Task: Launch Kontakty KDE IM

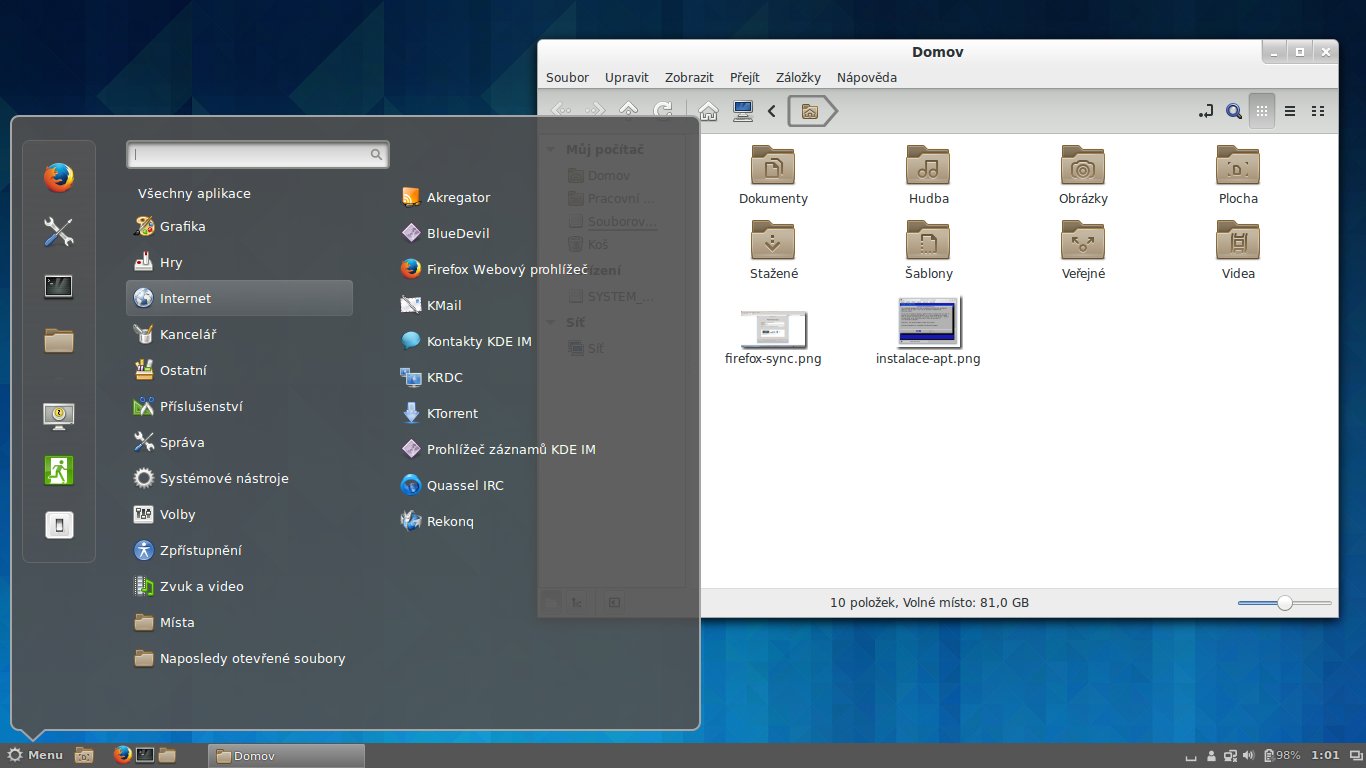Action: (x=466, y=341)
